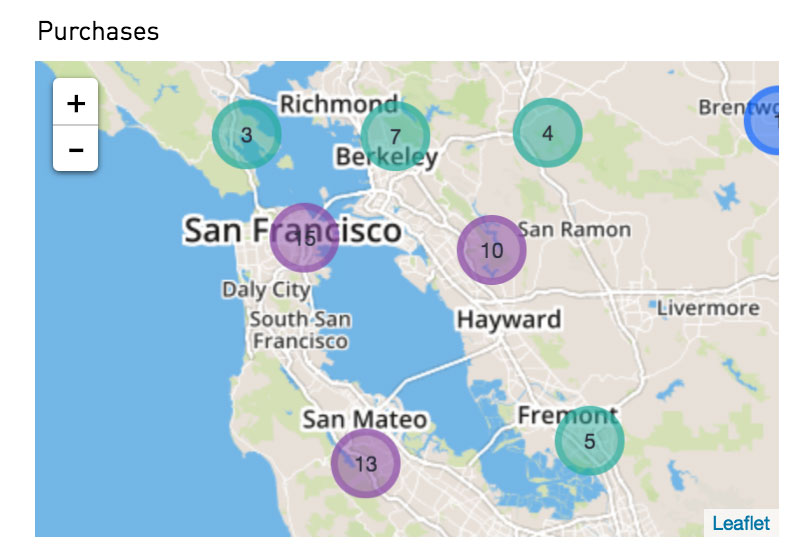Open the cluster marker showing 10
This screenshot has width=800, height=558.
[x=491, y=250]
